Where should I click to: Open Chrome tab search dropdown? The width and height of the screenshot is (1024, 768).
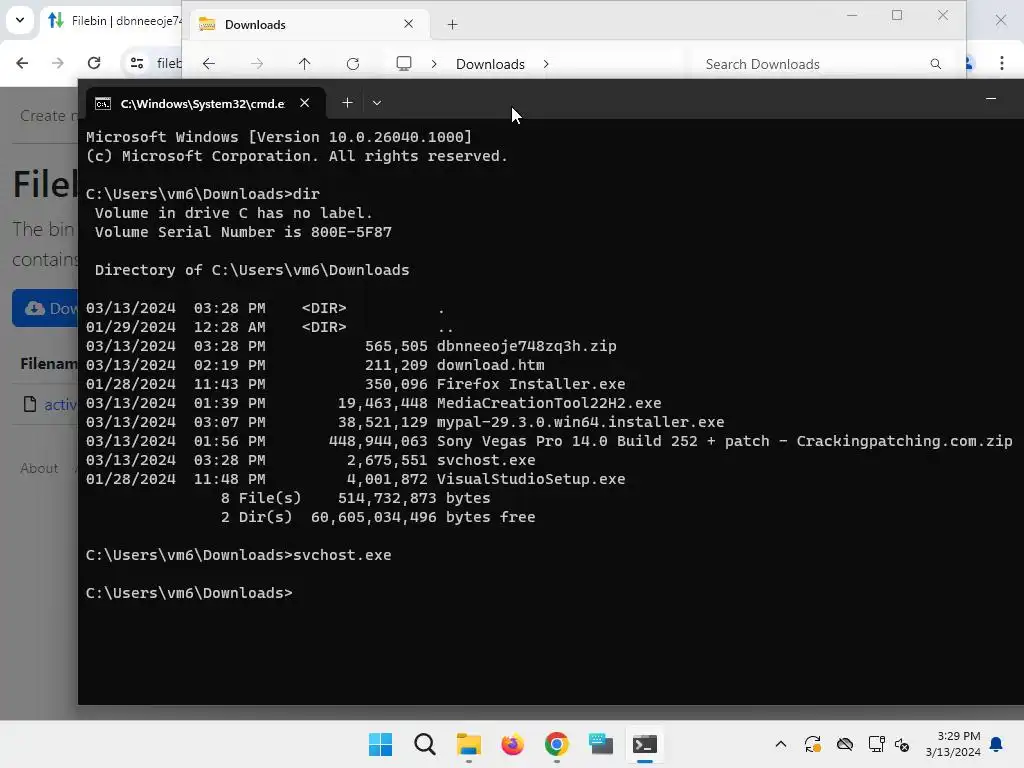[x=20, y=20]
